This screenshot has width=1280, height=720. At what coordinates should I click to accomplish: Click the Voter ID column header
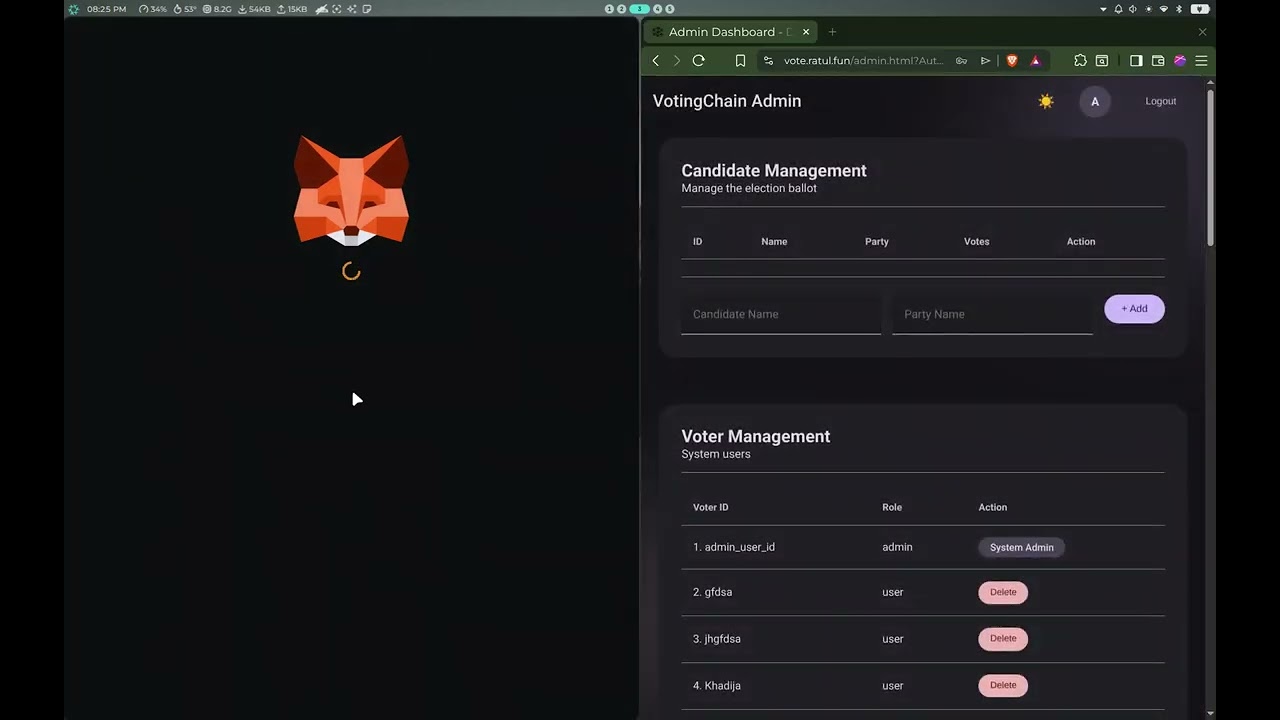click(x=711, y=507)
